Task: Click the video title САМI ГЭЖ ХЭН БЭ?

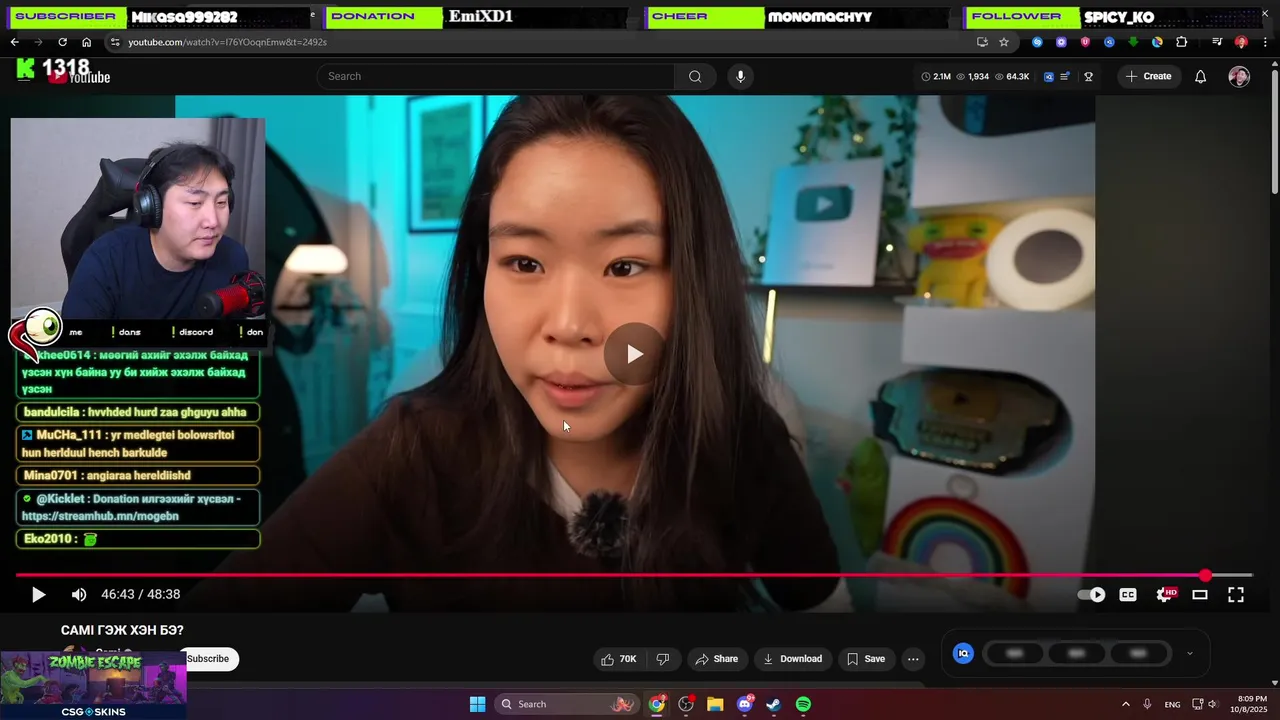Action: click(122, 630)
